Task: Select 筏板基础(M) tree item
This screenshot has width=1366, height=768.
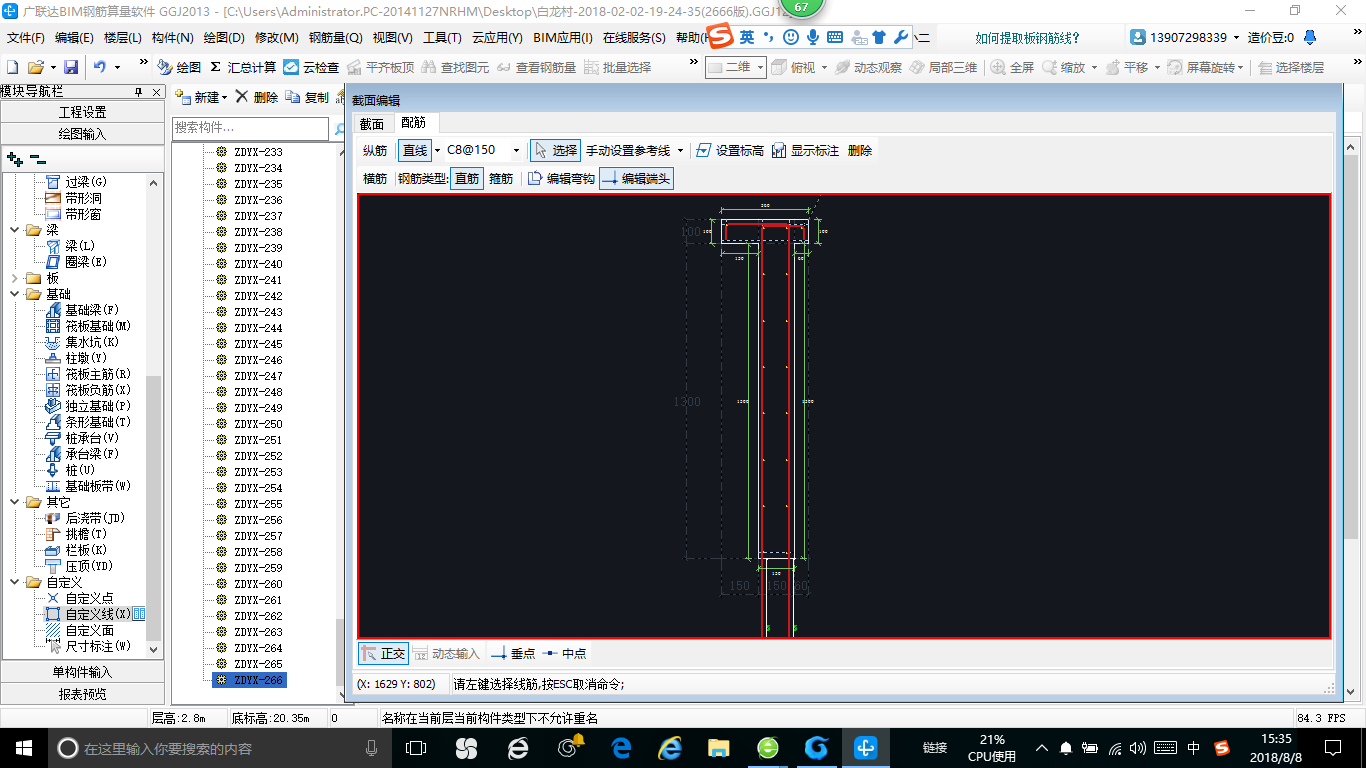Action: (98, 326)
